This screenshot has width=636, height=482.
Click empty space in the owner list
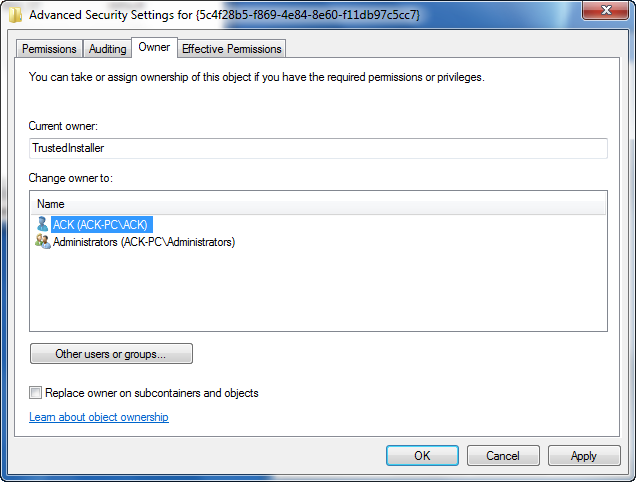click(318, 295)
